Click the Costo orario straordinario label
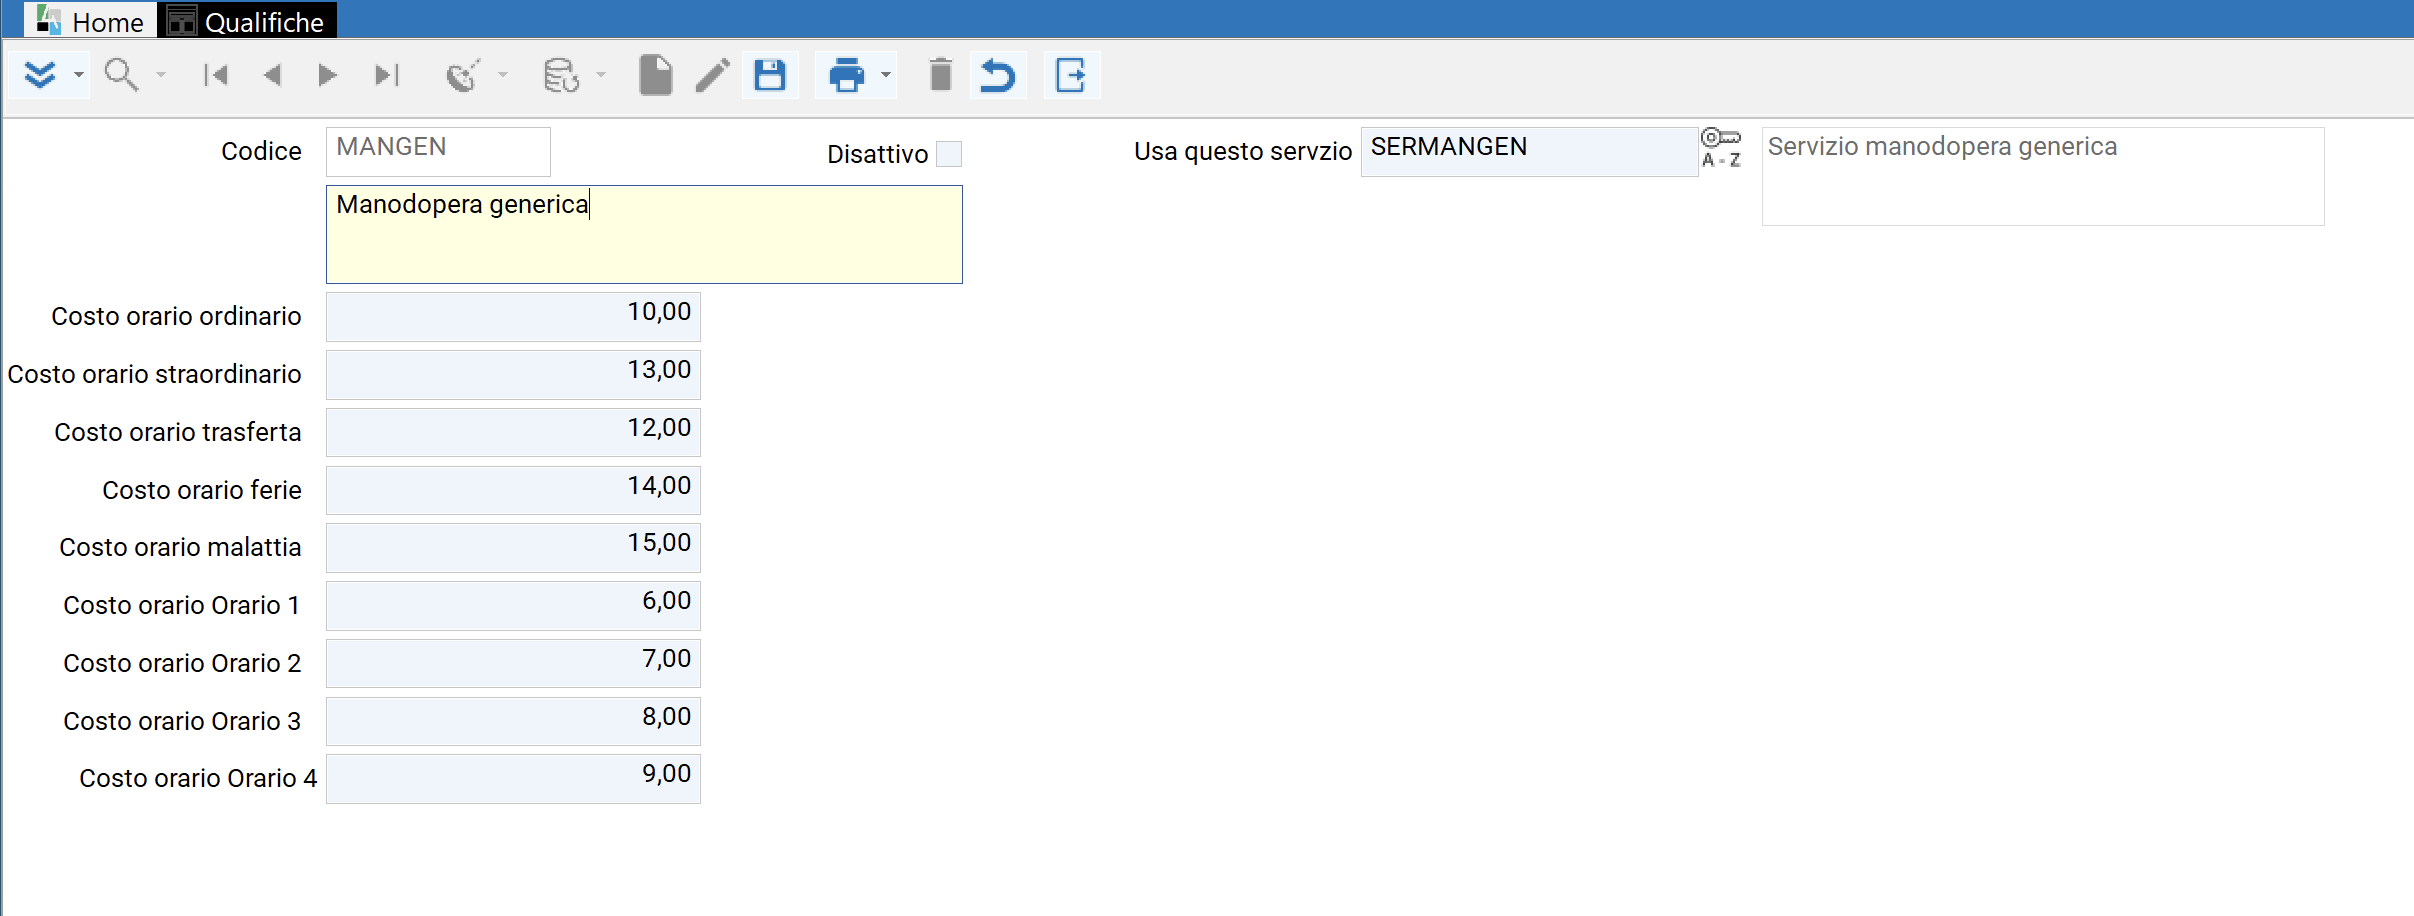The height and width of the screenshot is (916, 2414). (154, 374)
